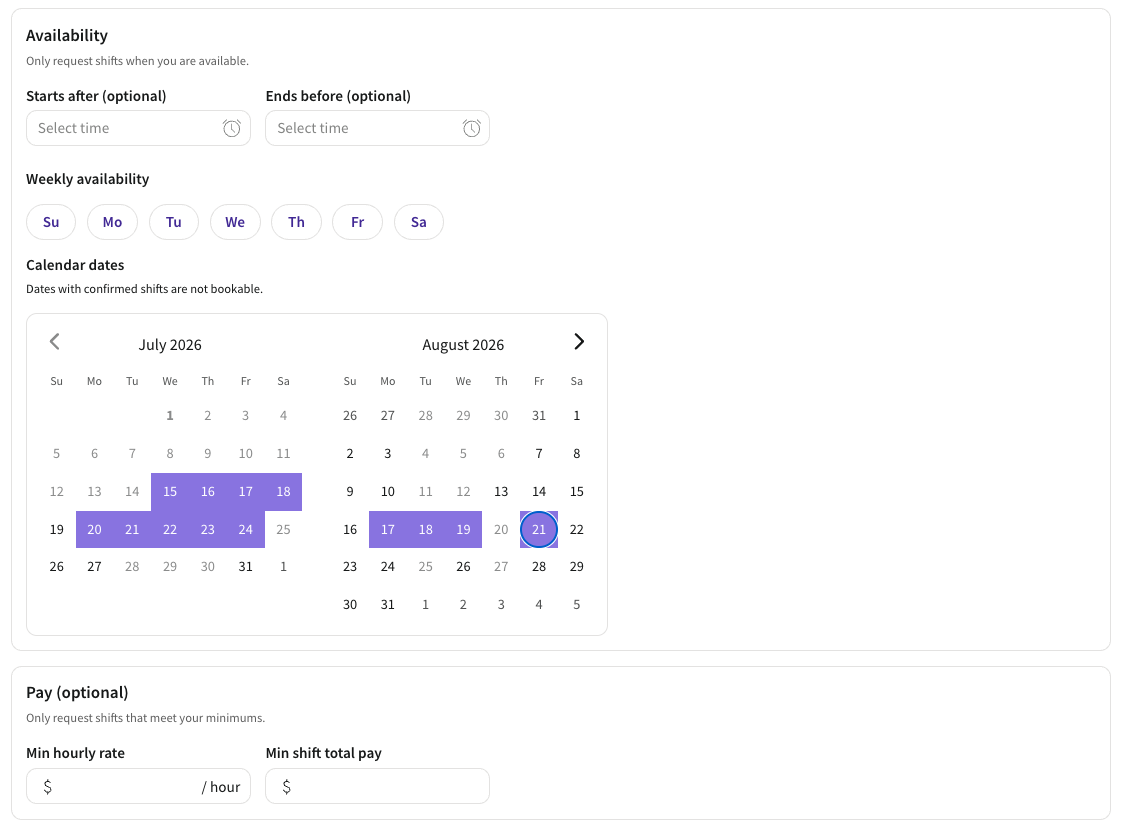1123x828 pixels.
Task: Select August 7 in the calendar
Action: tap(539, 453)
